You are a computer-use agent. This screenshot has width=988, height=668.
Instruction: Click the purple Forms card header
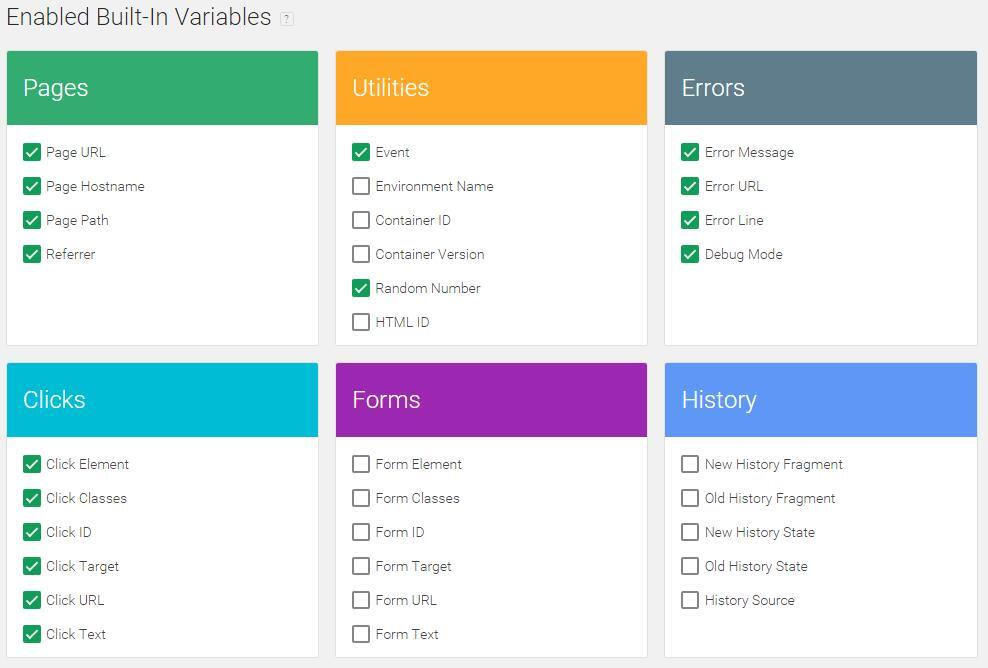click(x=491, y=400)
